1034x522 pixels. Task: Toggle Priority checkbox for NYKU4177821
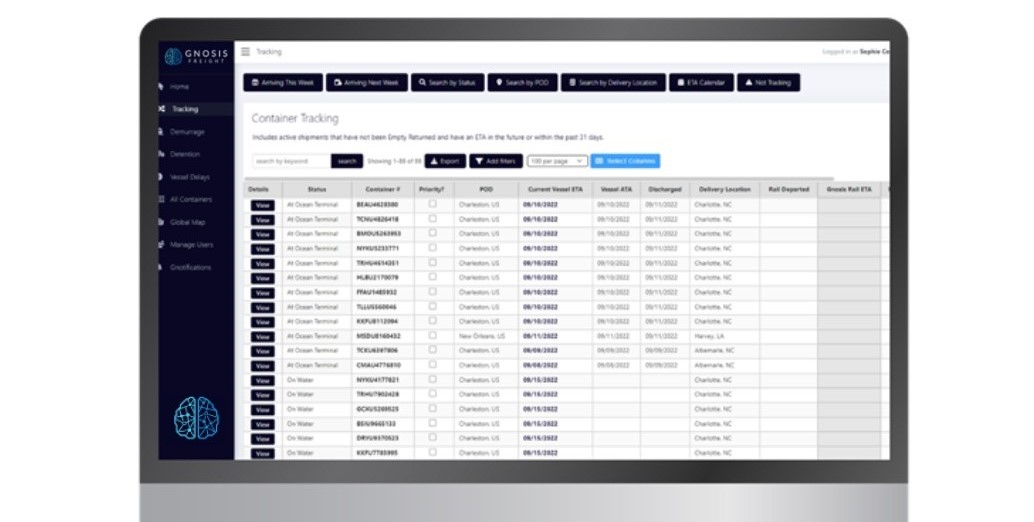tap(432, 380)
